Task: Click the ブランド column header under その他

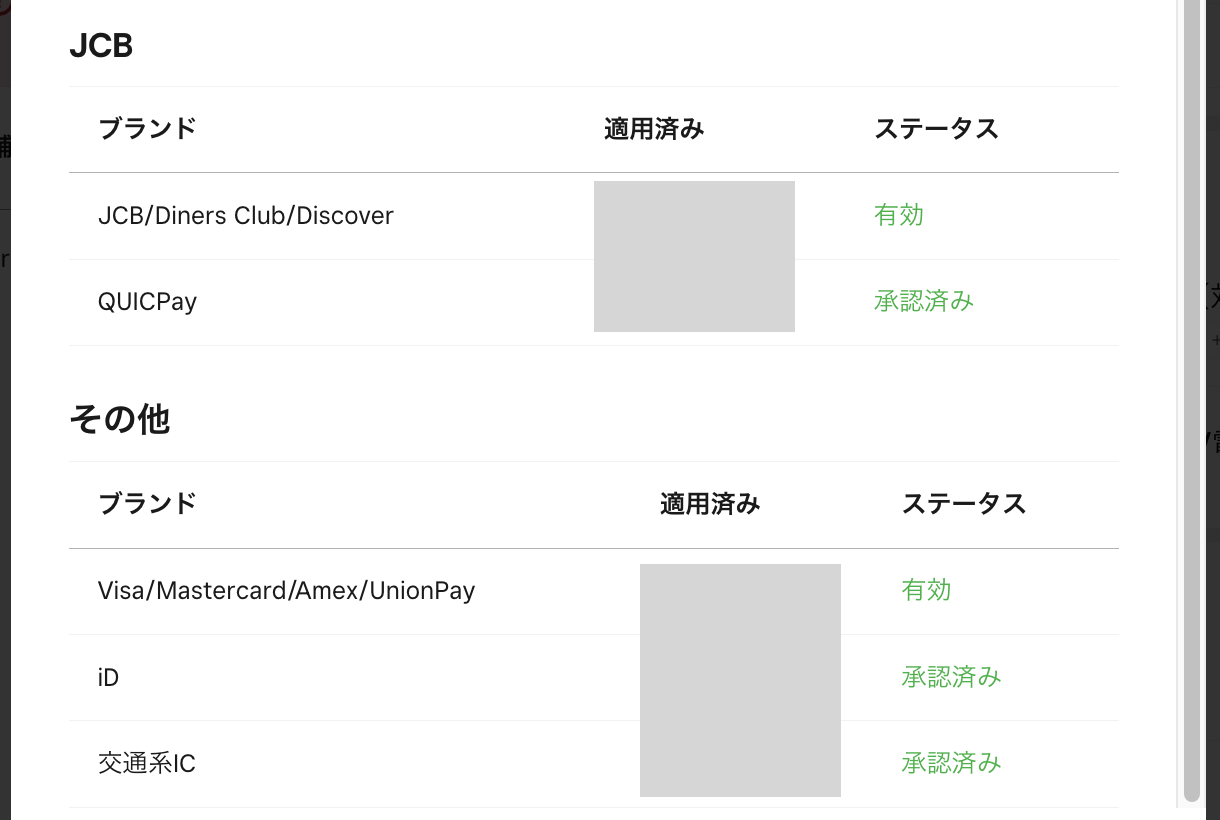Action: pos(147,504)
